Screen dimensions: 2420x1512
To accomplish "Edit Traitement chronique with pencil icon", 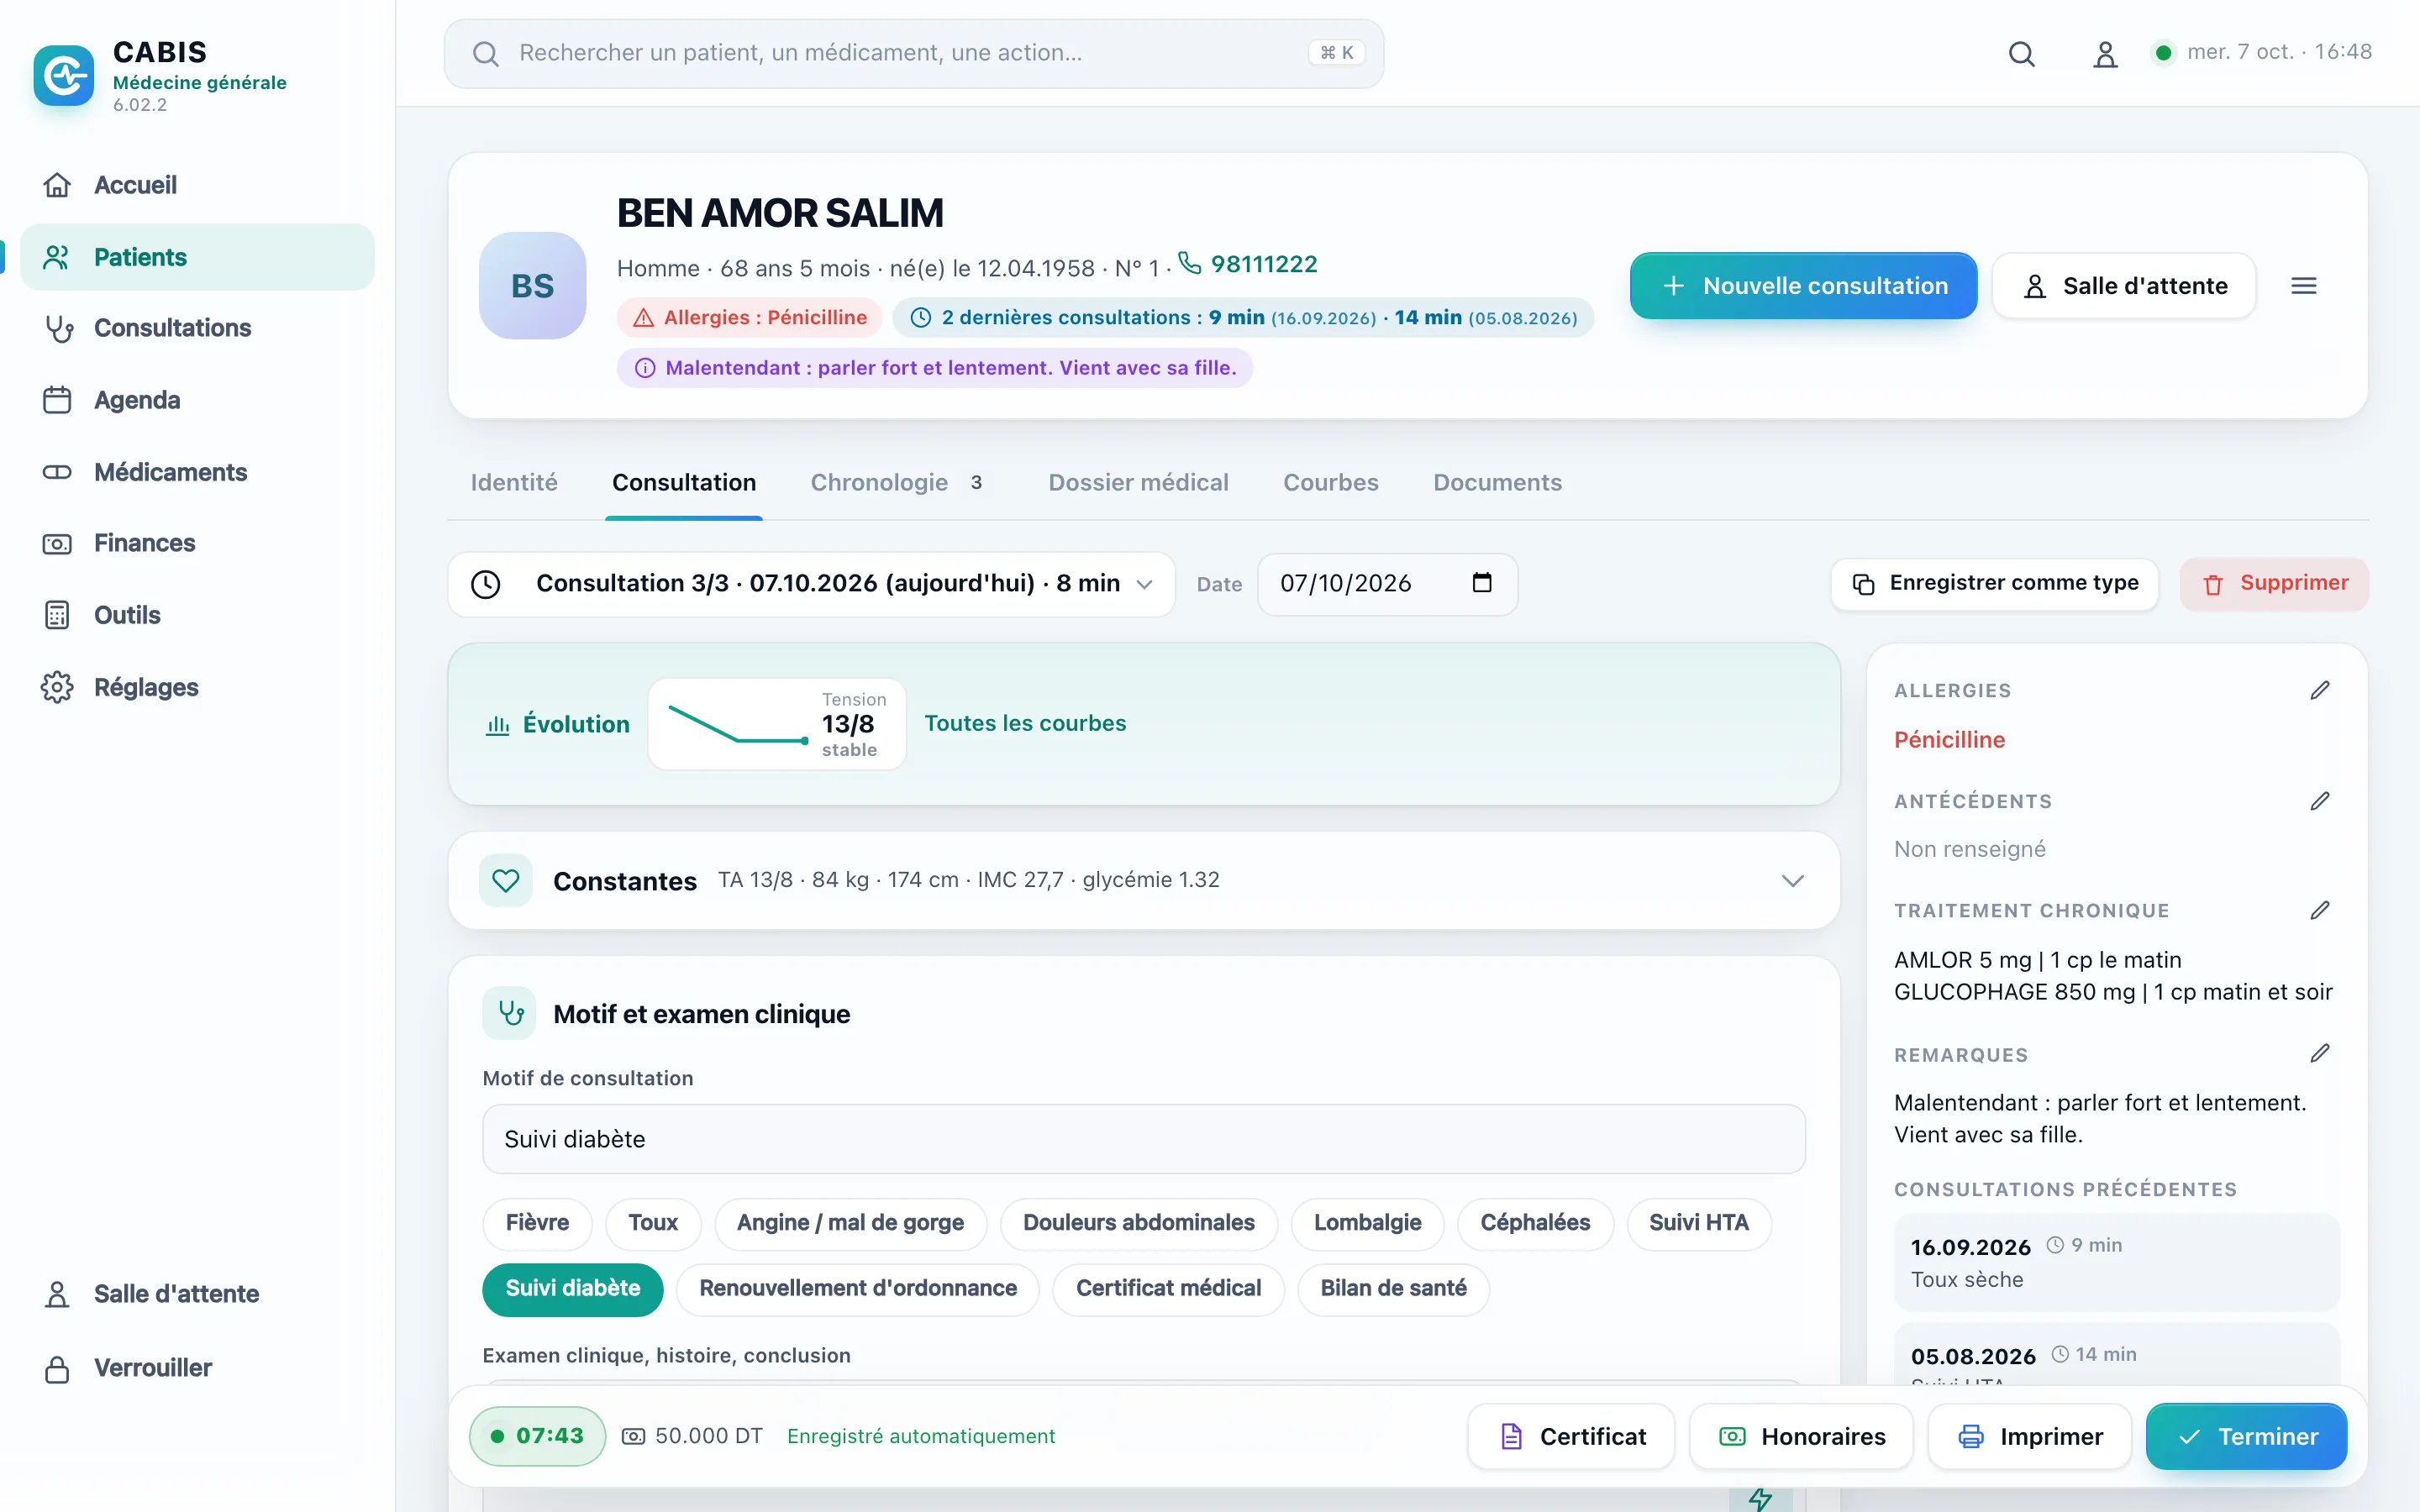I will click(x=2320, y=910).
